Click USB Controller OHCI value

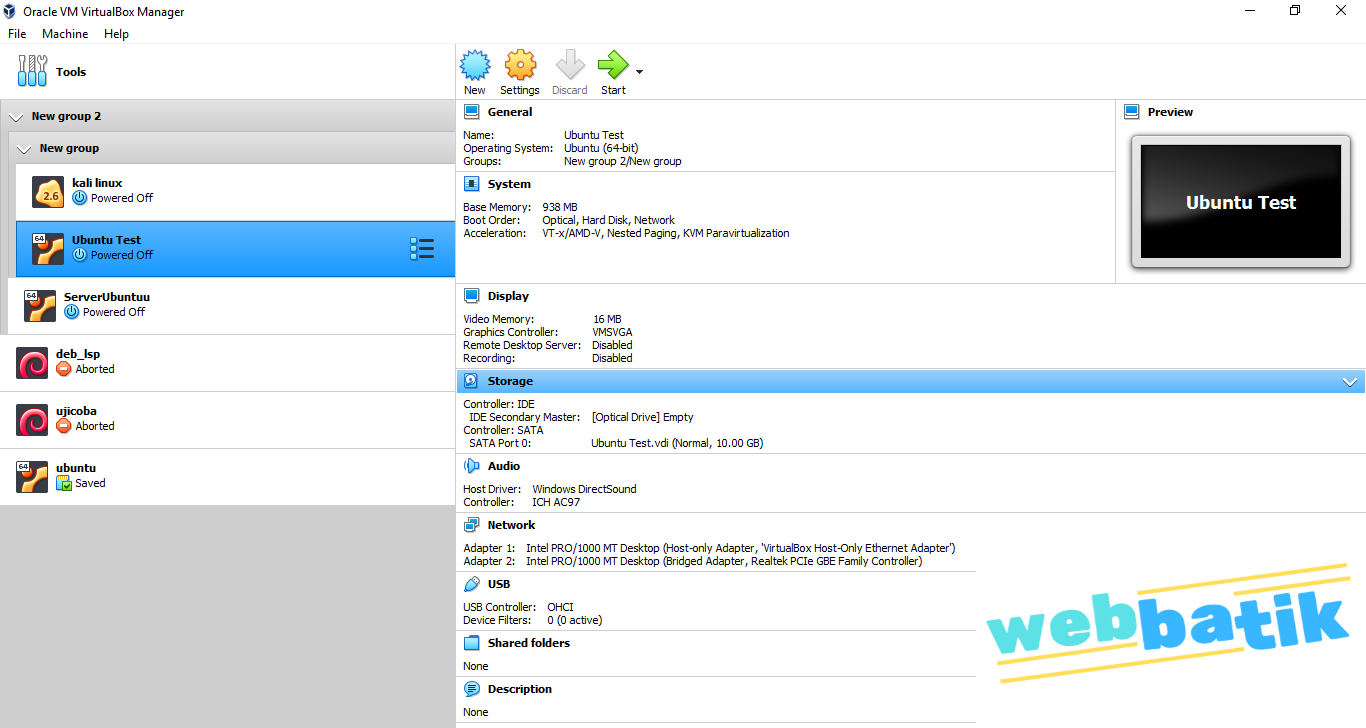click(x=560, y=607)
